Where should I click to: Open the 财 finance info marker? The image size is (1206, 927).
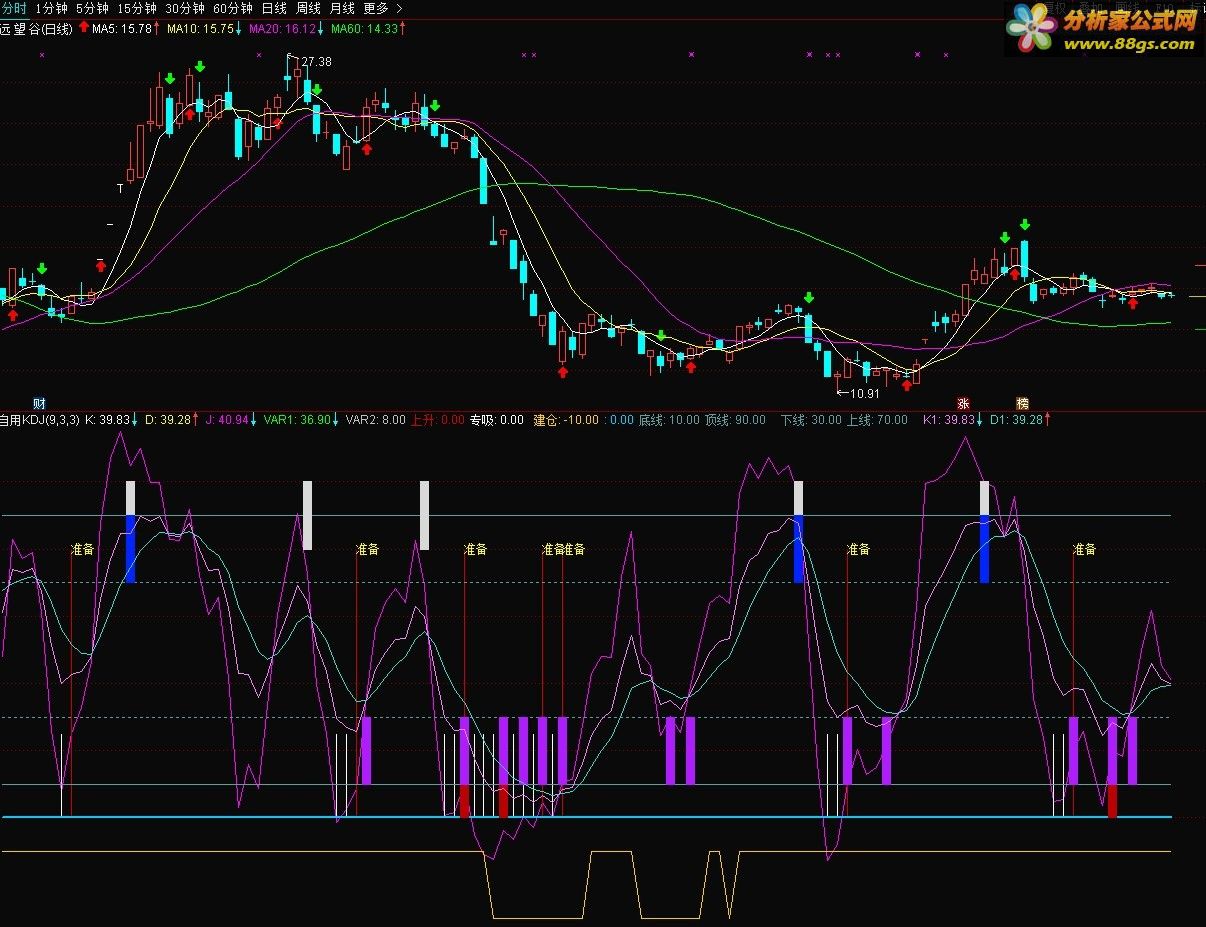[39, 403]
